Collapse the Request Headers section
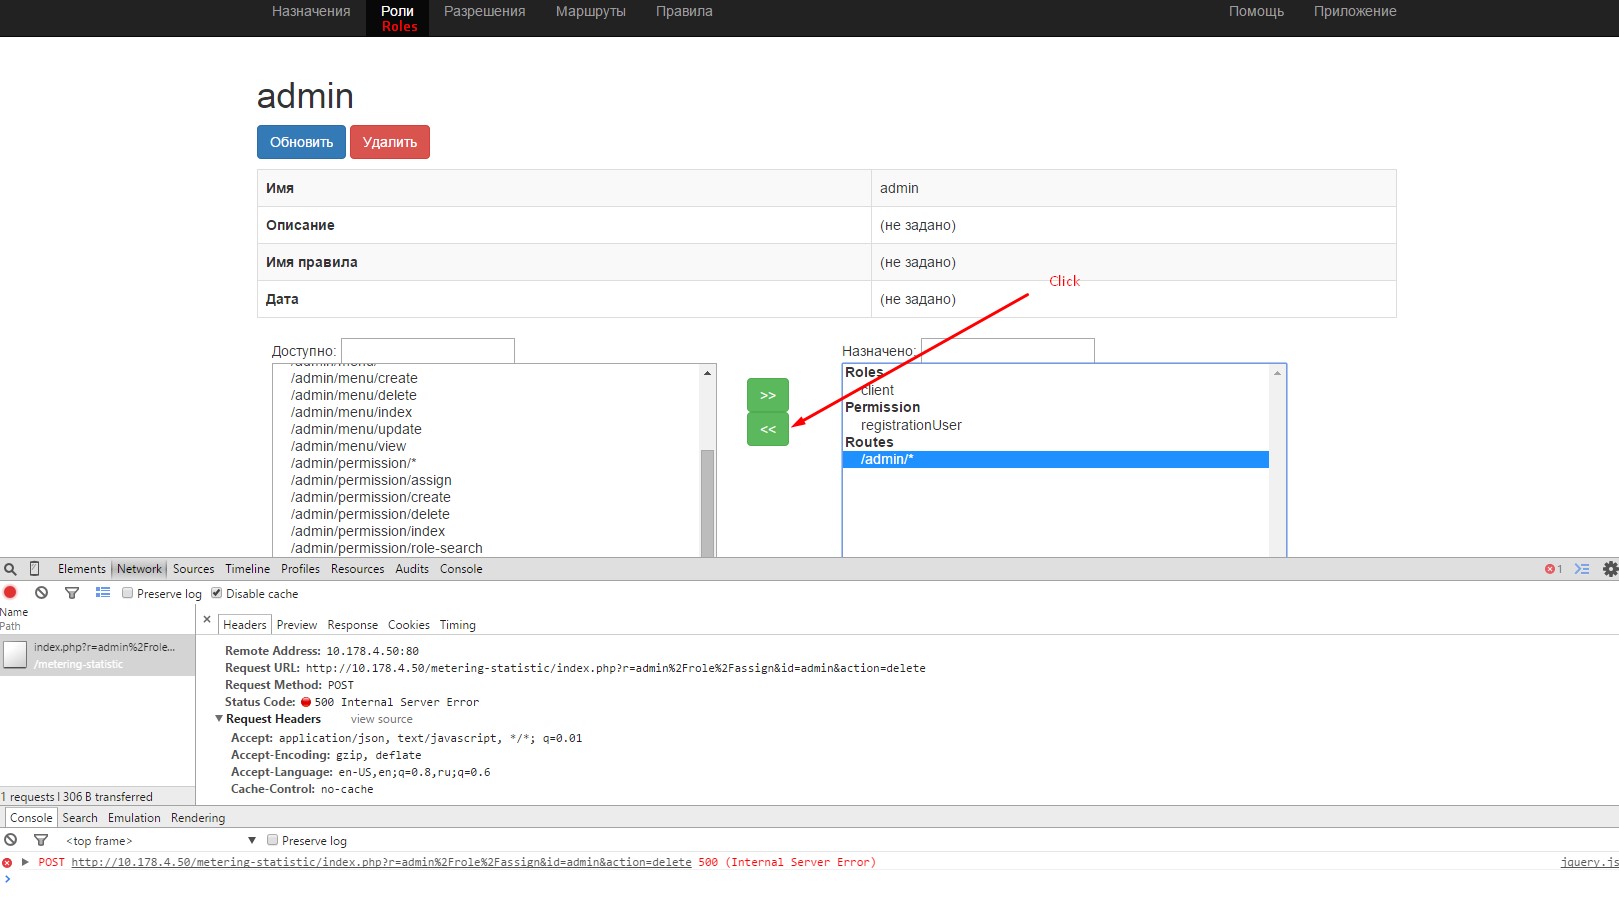1619x904 pixels. 219,719
